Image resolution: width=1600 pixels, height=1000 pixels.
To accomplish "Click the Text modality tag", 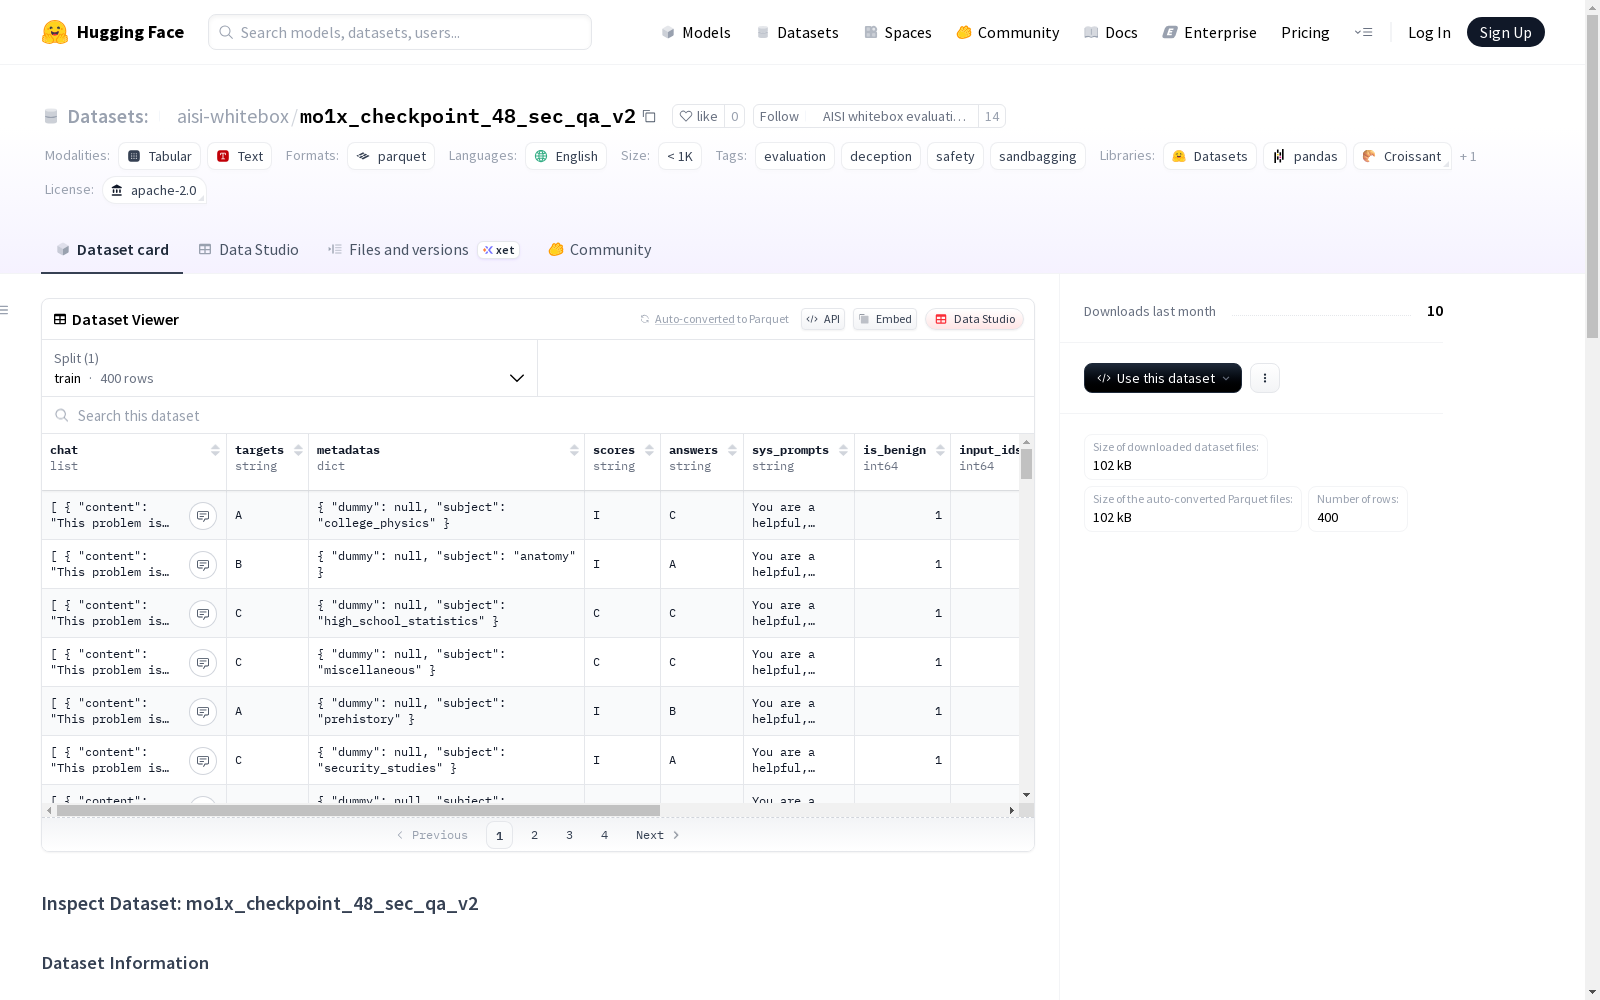I will (240, 156).
